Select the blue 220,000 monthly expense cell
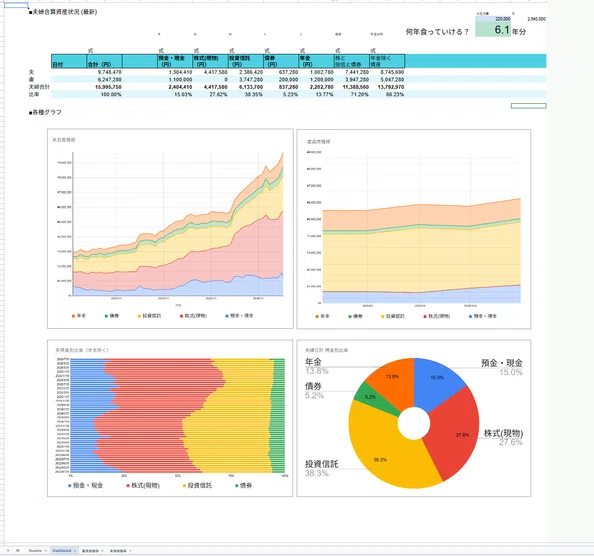594x556 pixels. [493, 19]
